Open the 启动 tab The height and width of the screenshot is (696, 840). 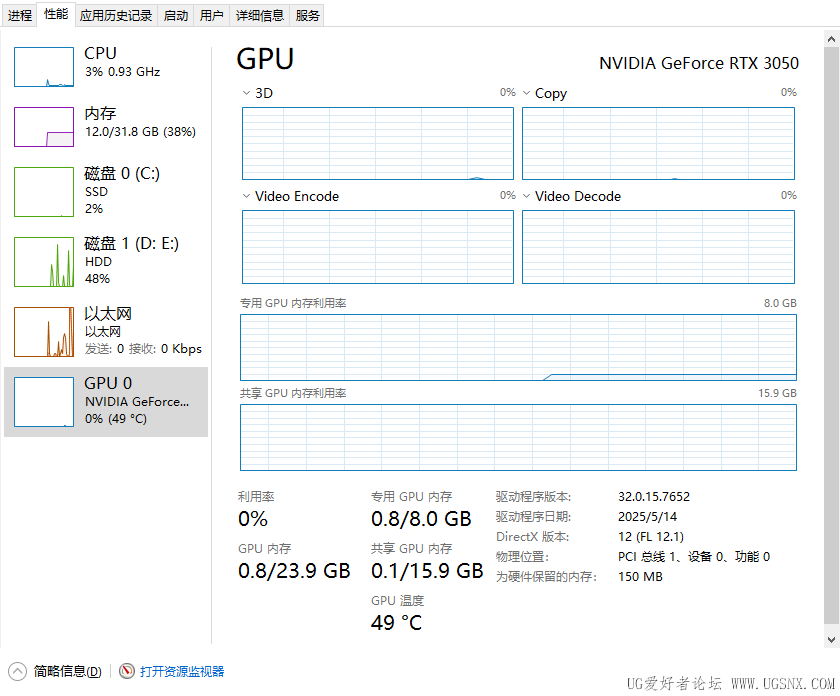point(175,15)
